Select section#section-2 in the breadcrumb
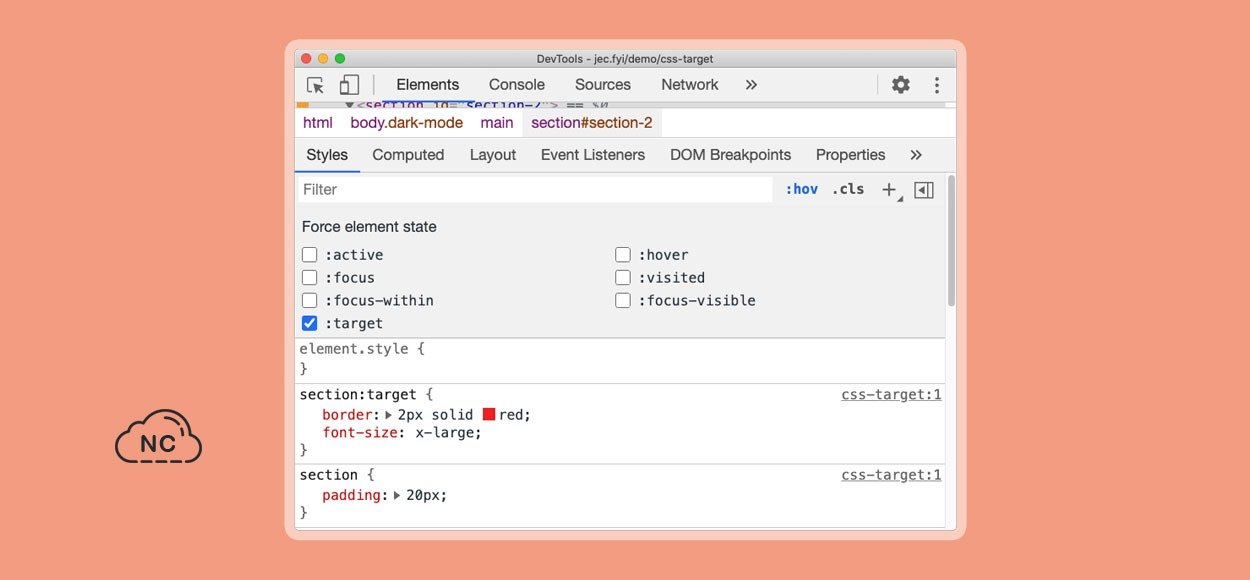 592,123
